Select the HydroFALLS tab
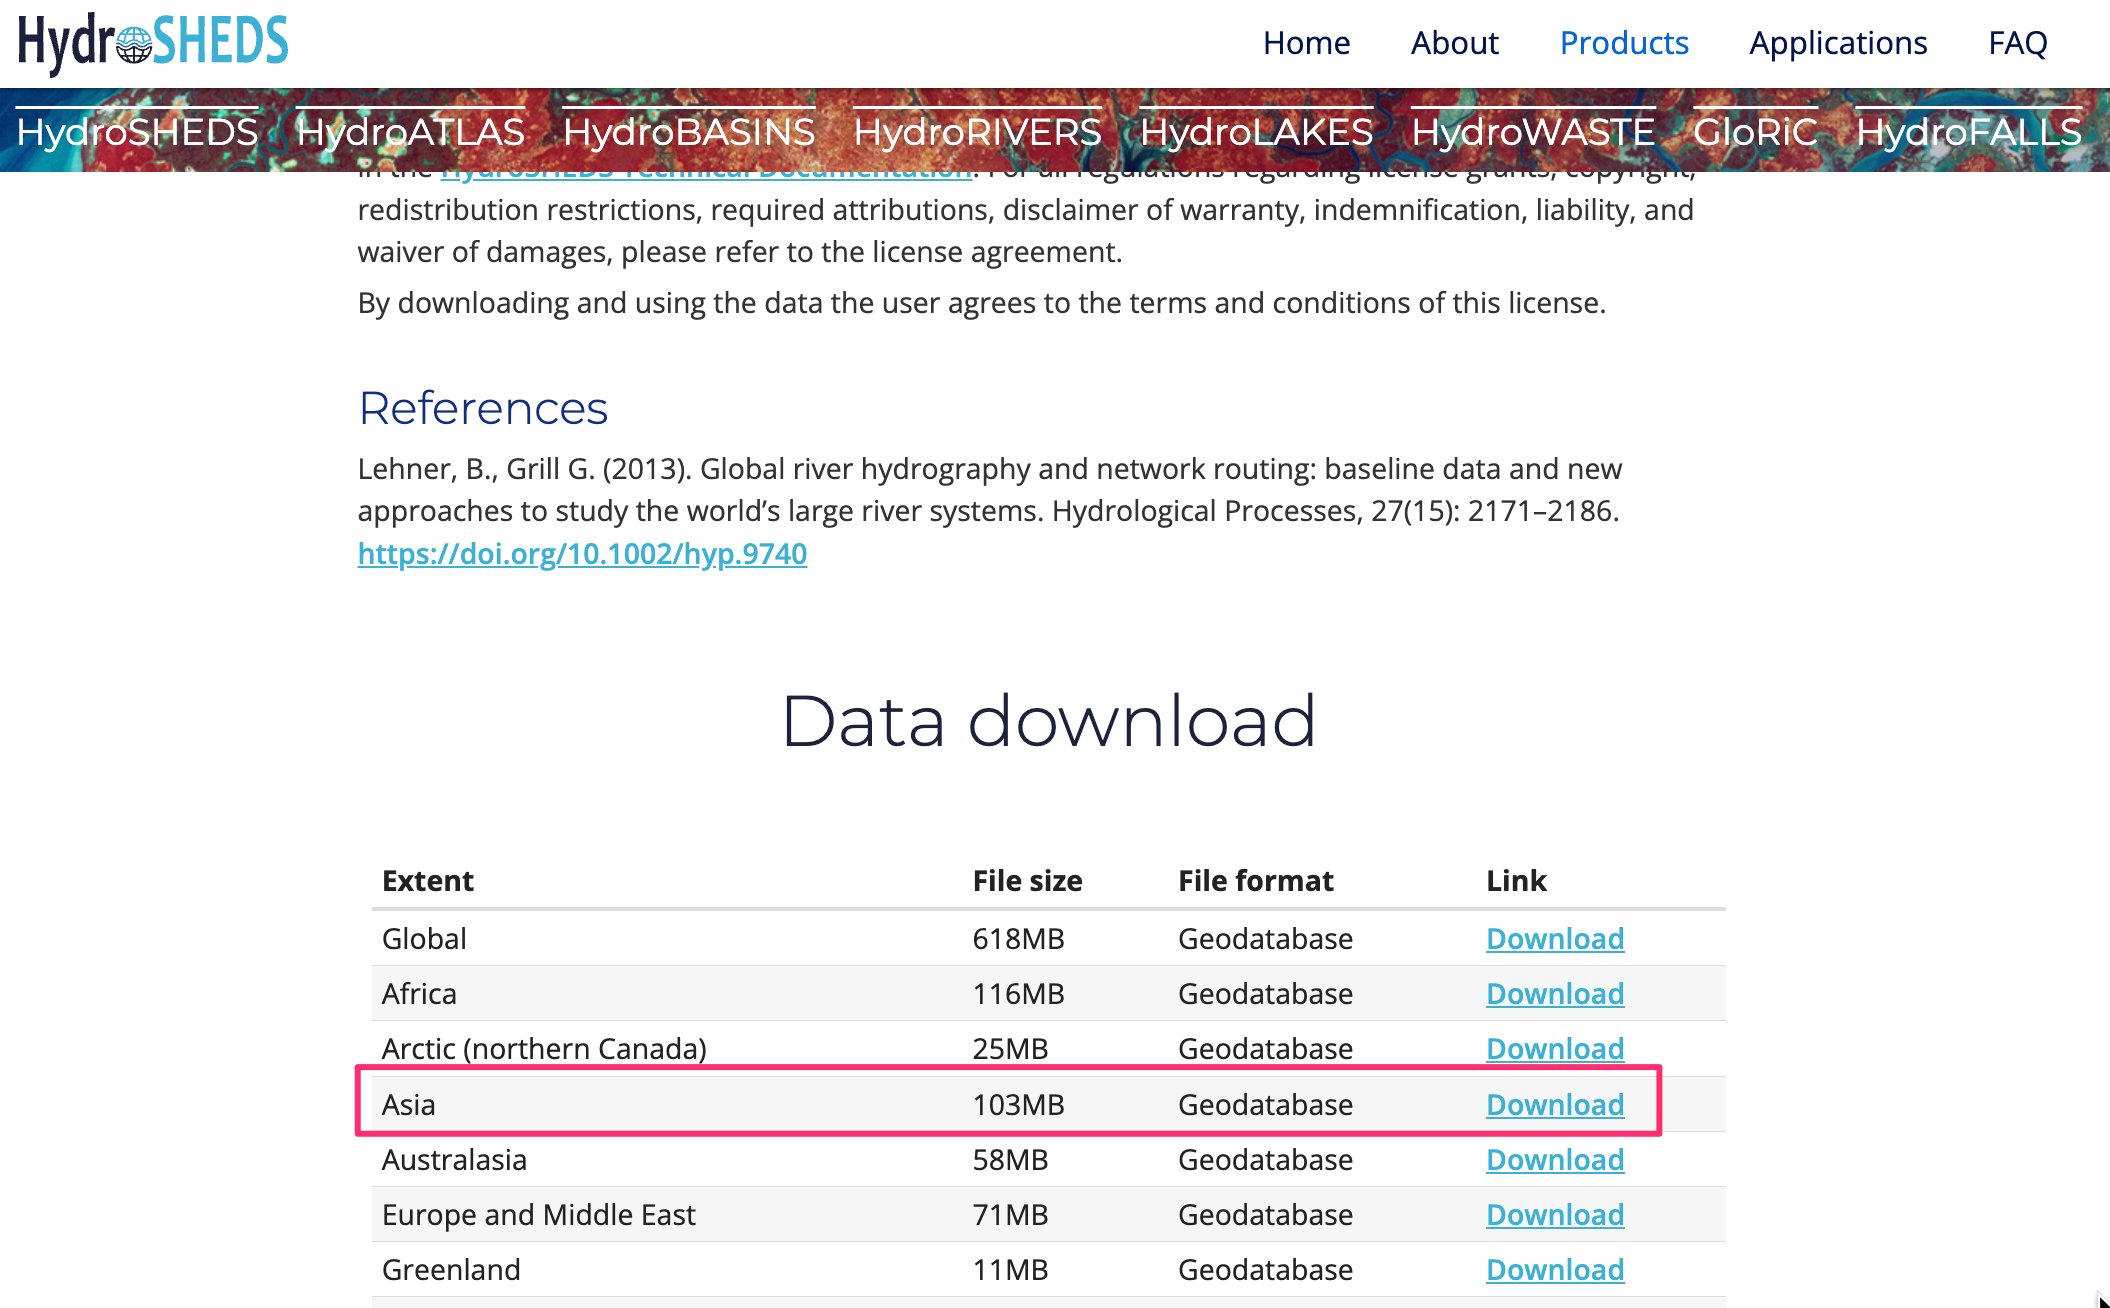 [x=1968, y=132]
